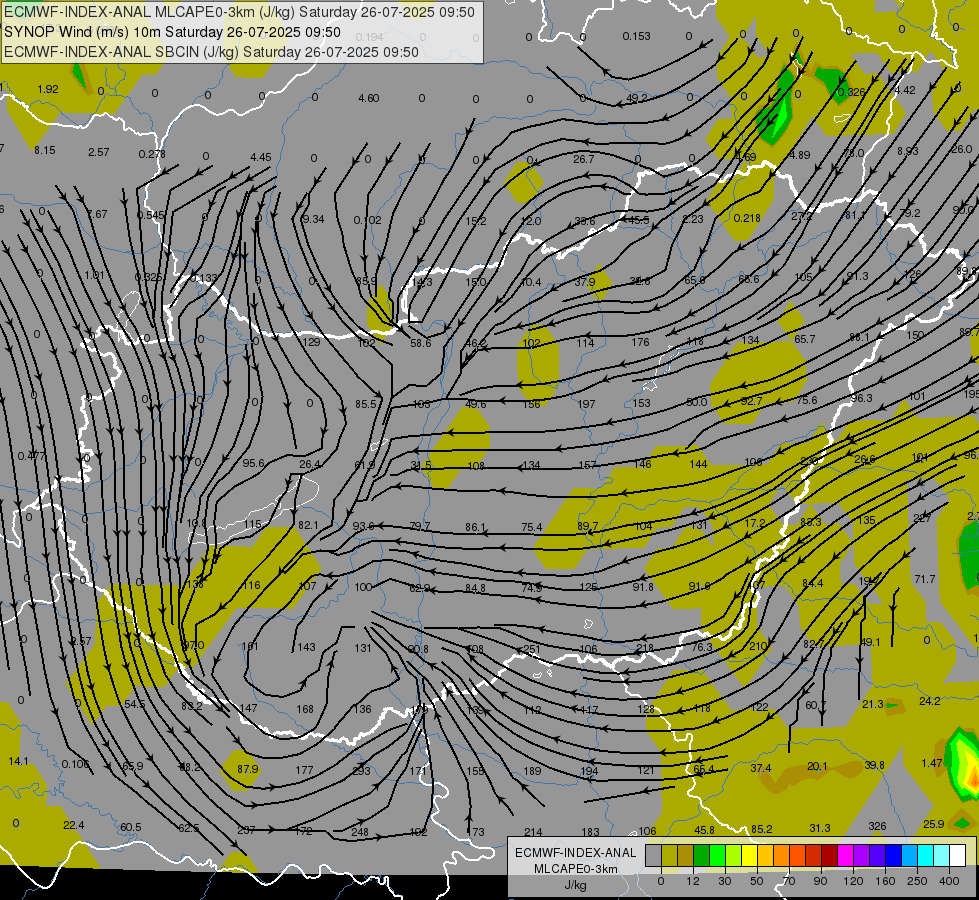Click the legend tick label 400
This screenshot has height=900, width=979.
tap(949, 881)
